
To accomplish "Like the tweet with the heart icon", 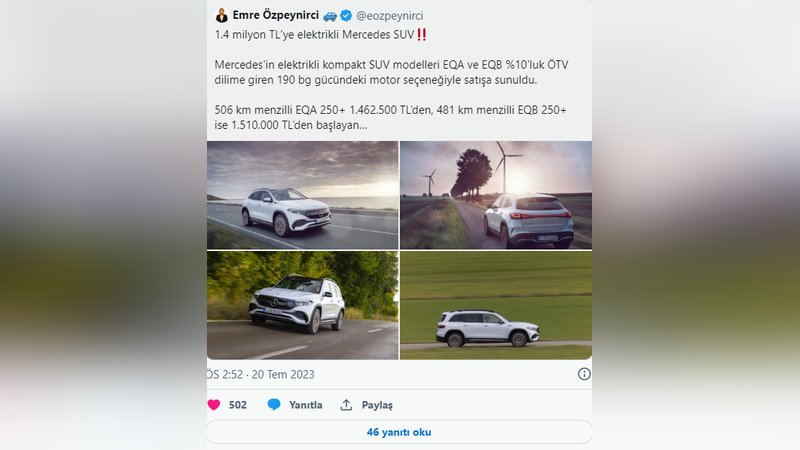I will 214,405.
